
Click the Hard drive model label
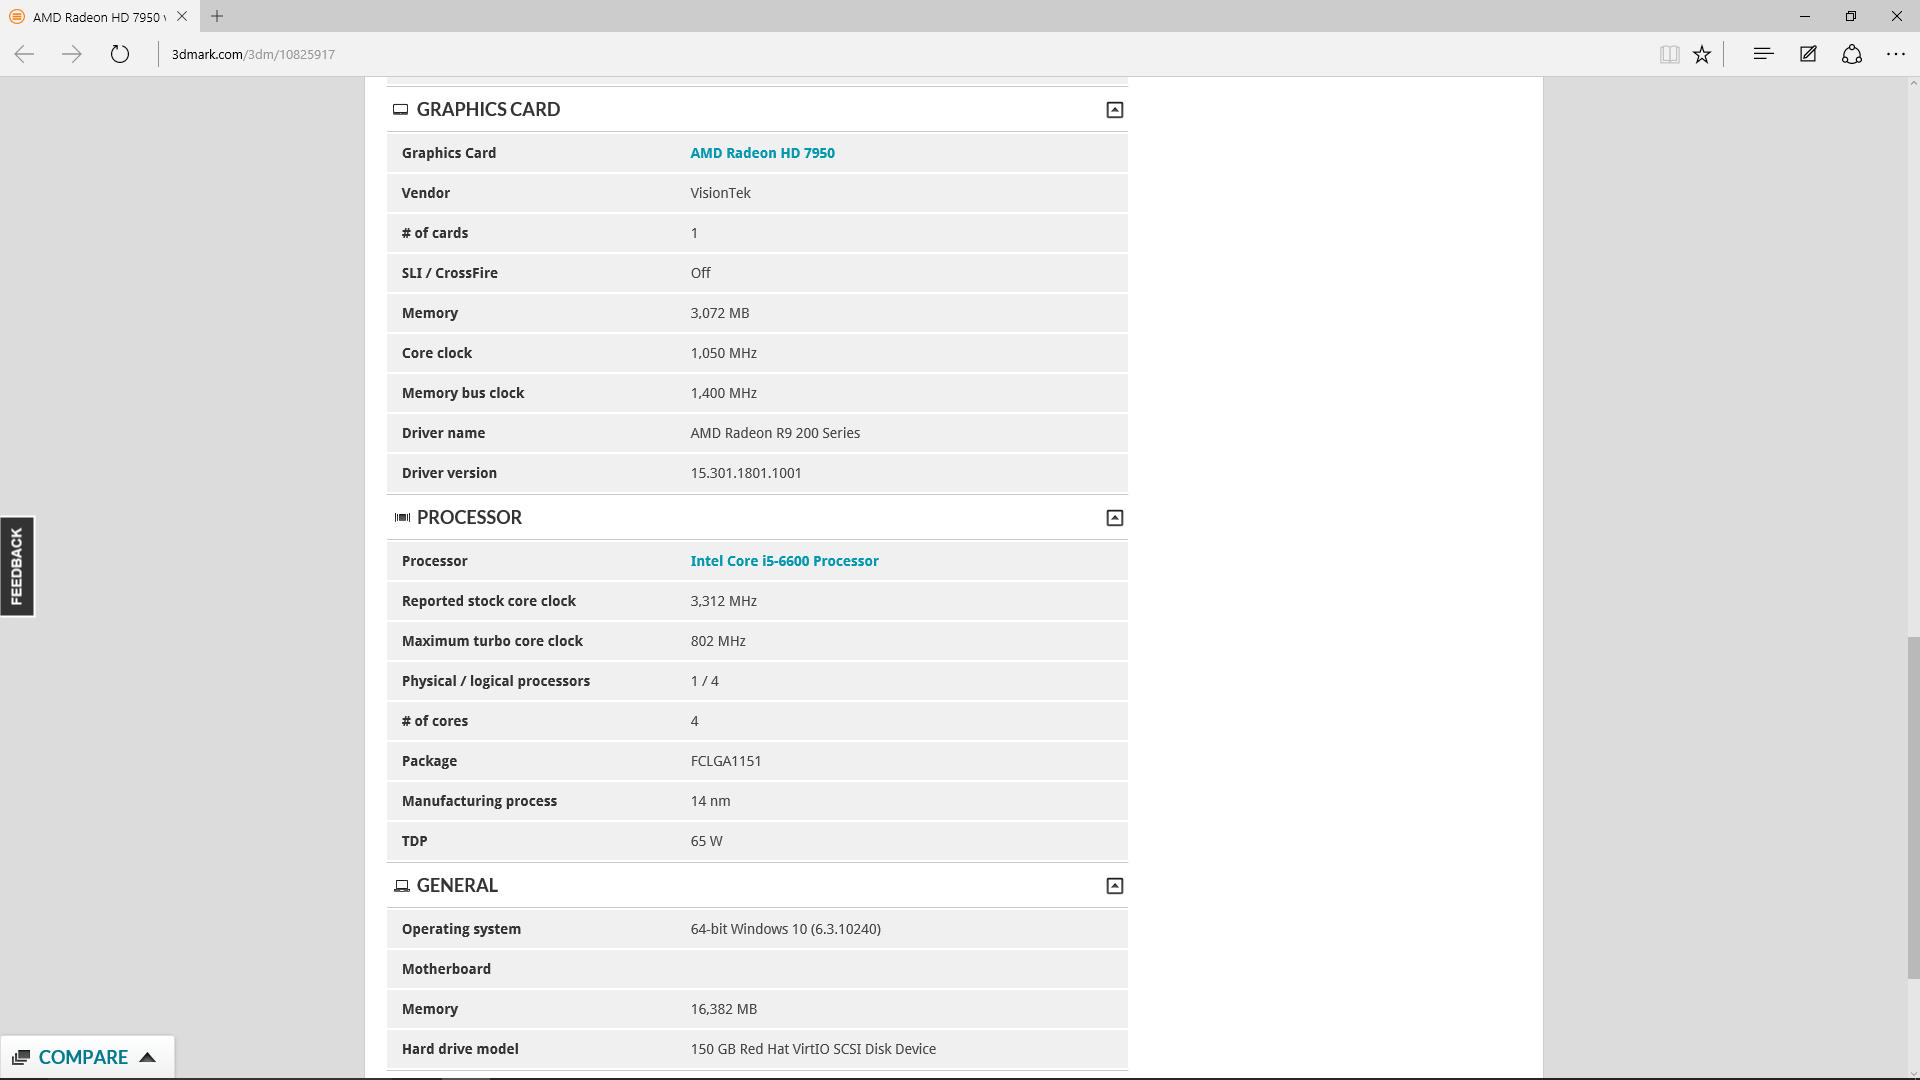point(460,1049)
